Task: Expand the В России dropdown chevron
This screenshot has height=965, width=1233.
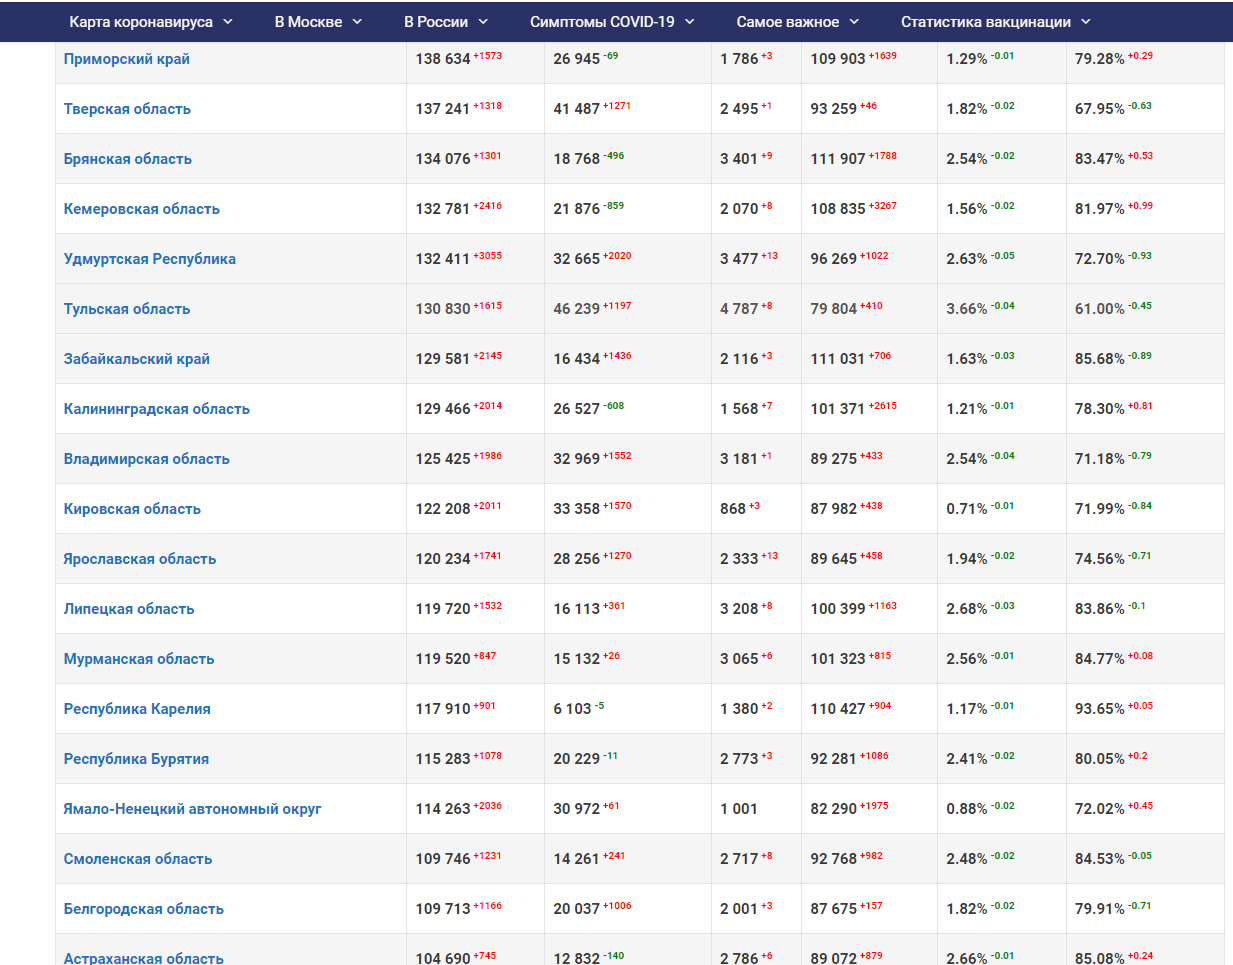Action: pos(483,22)
